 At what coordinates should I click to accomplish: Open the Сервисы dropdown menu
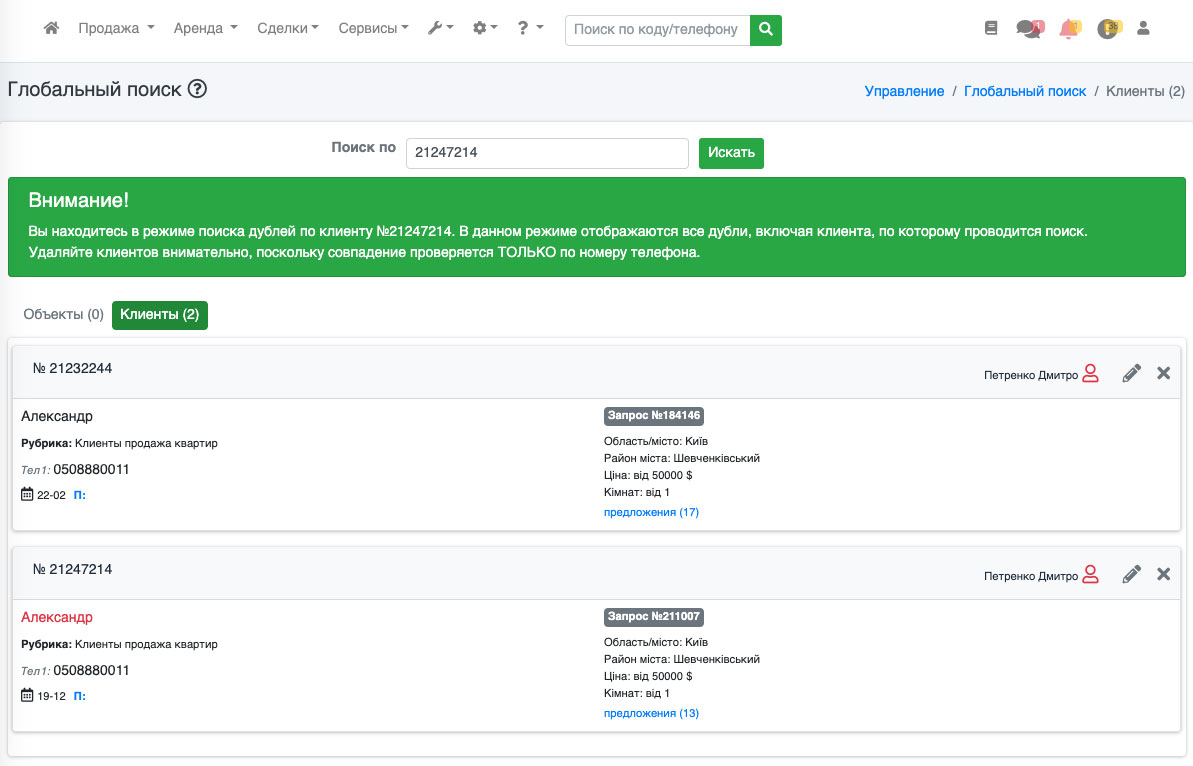click(x=373, y=29)
